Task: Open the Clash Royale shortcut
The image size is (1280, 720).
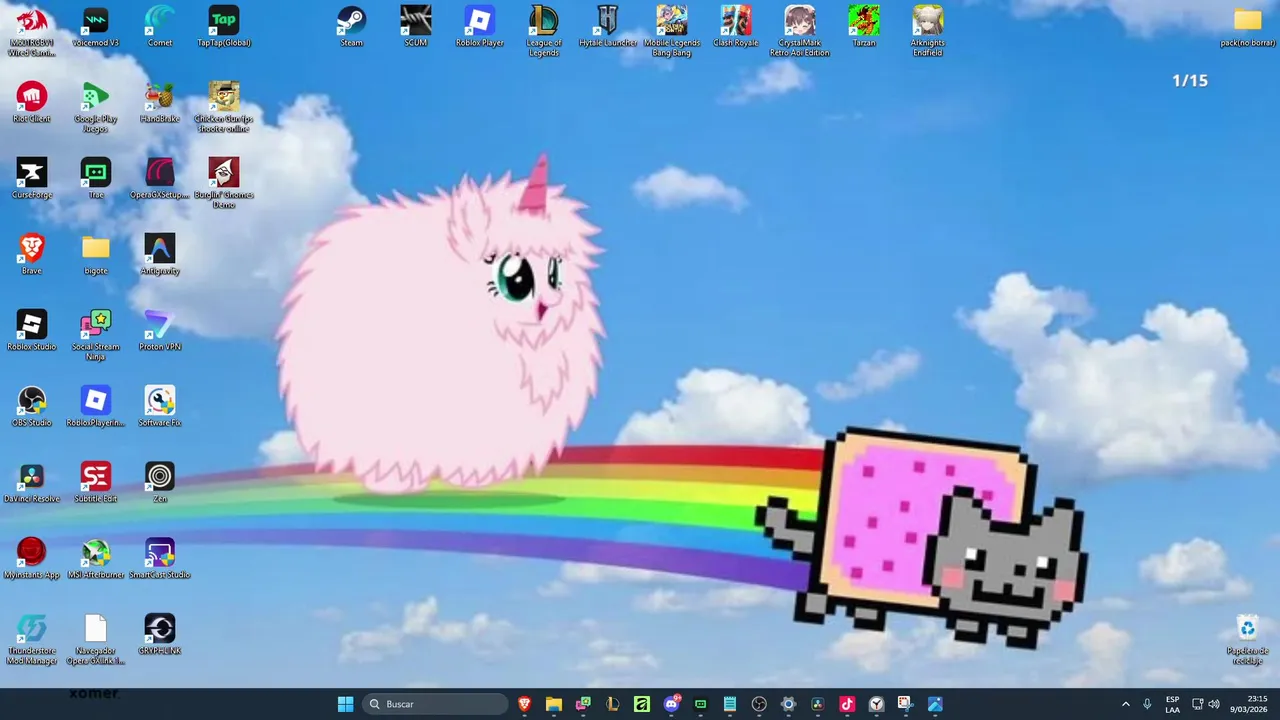Action: 735,27
